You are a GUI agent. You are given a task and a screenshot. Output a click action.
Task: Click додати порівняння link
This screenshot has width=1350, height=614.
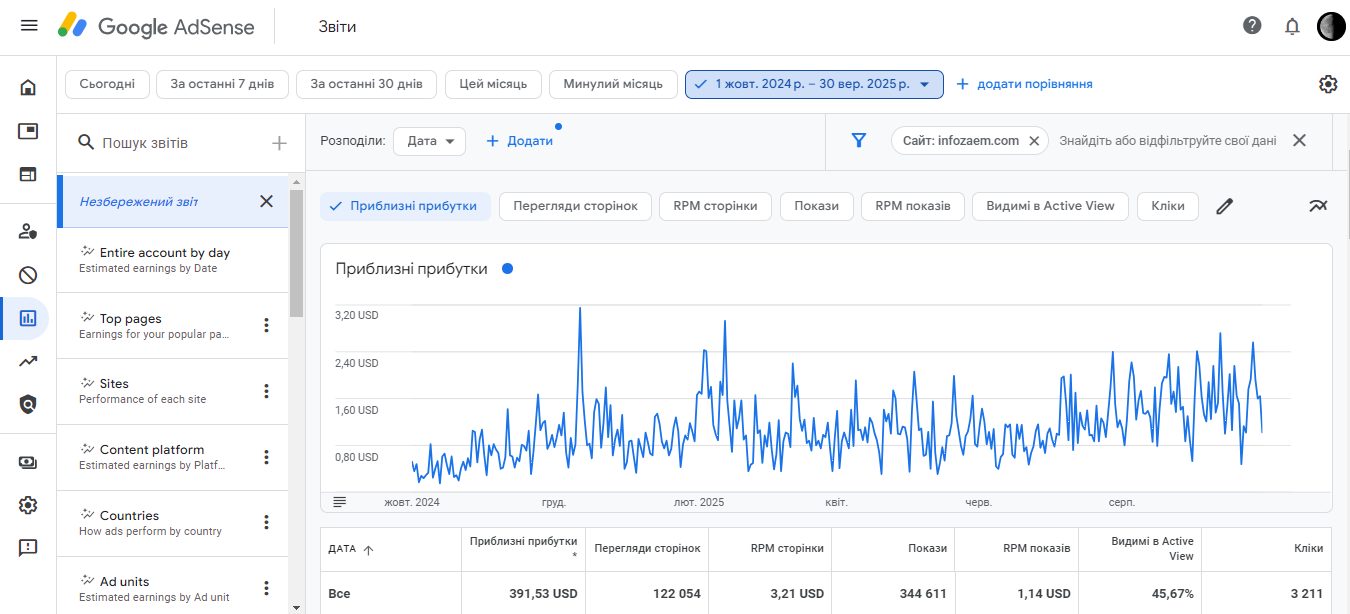click(1024, 84)
